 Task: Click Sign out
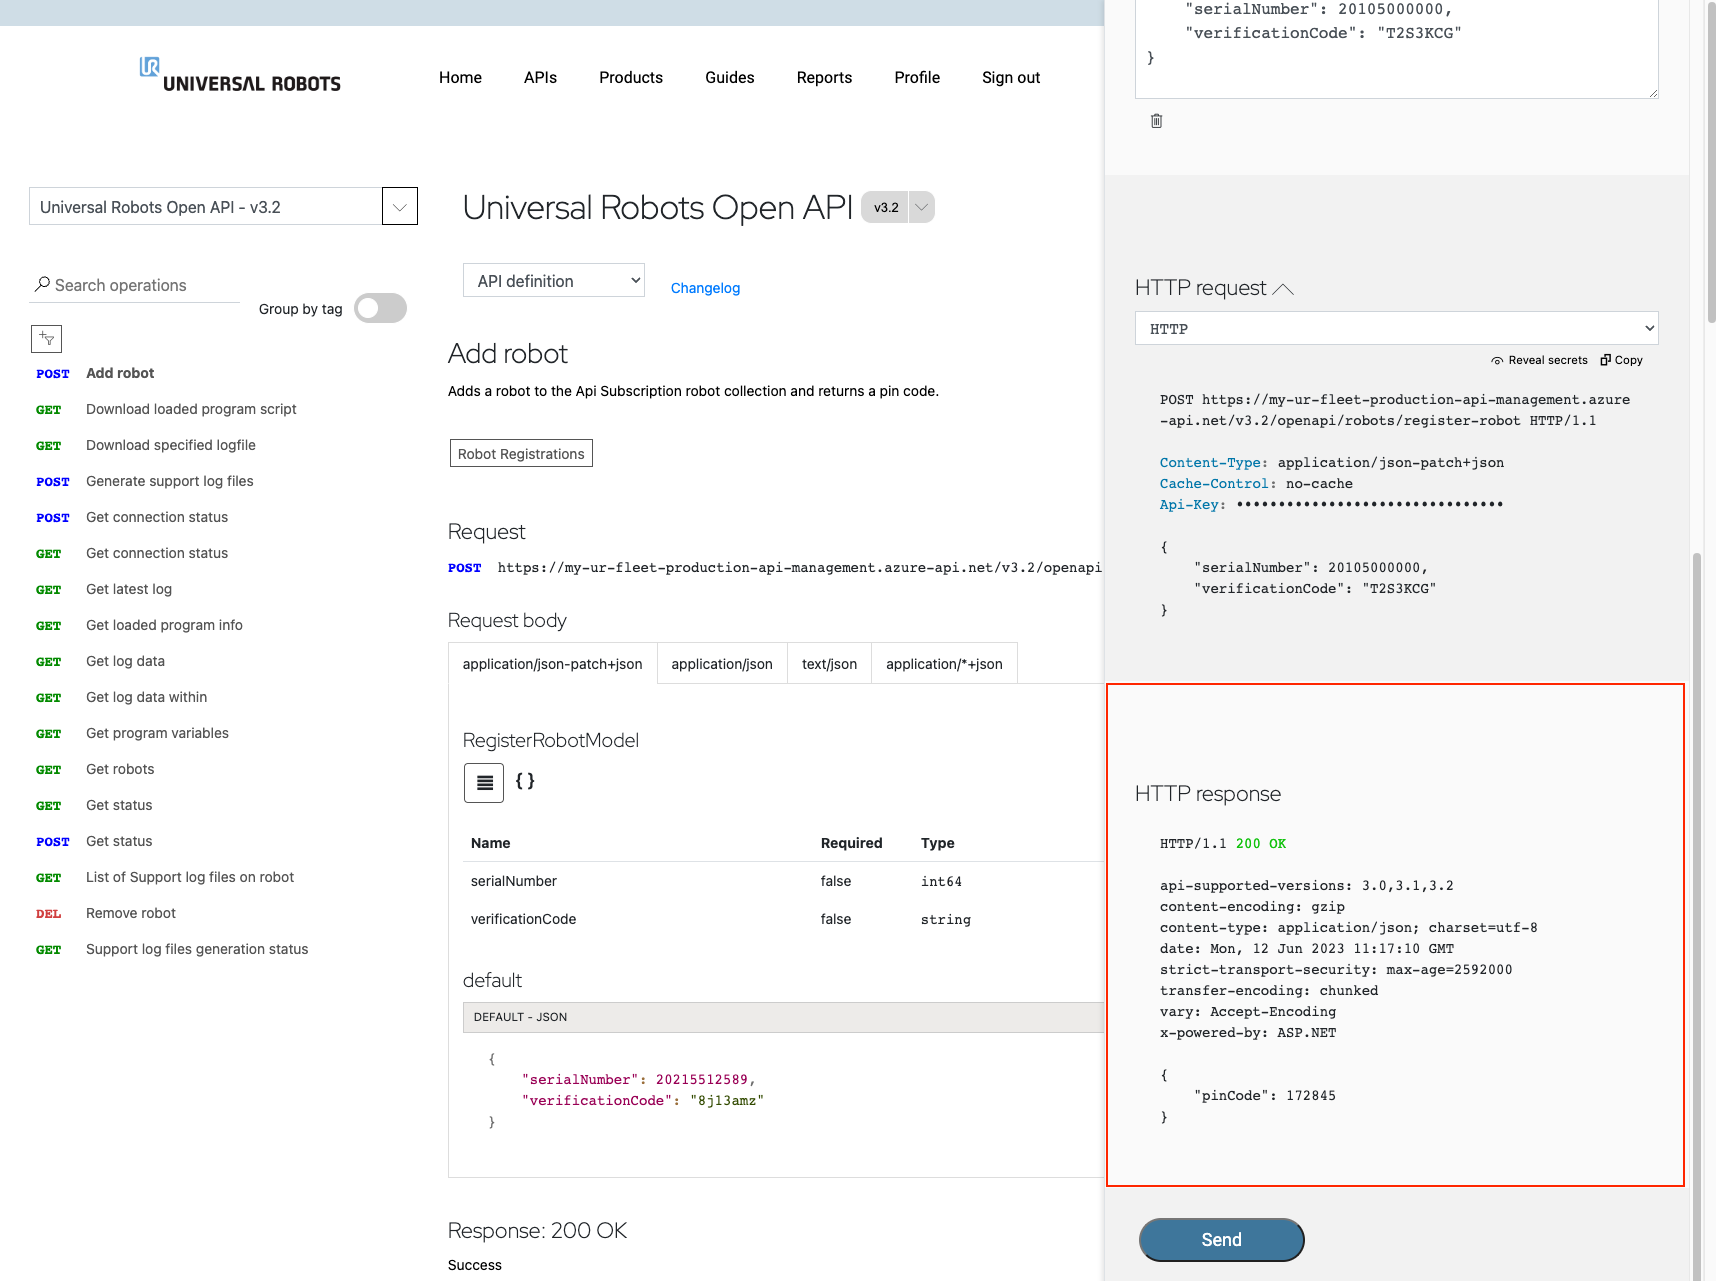point(1011,78)
